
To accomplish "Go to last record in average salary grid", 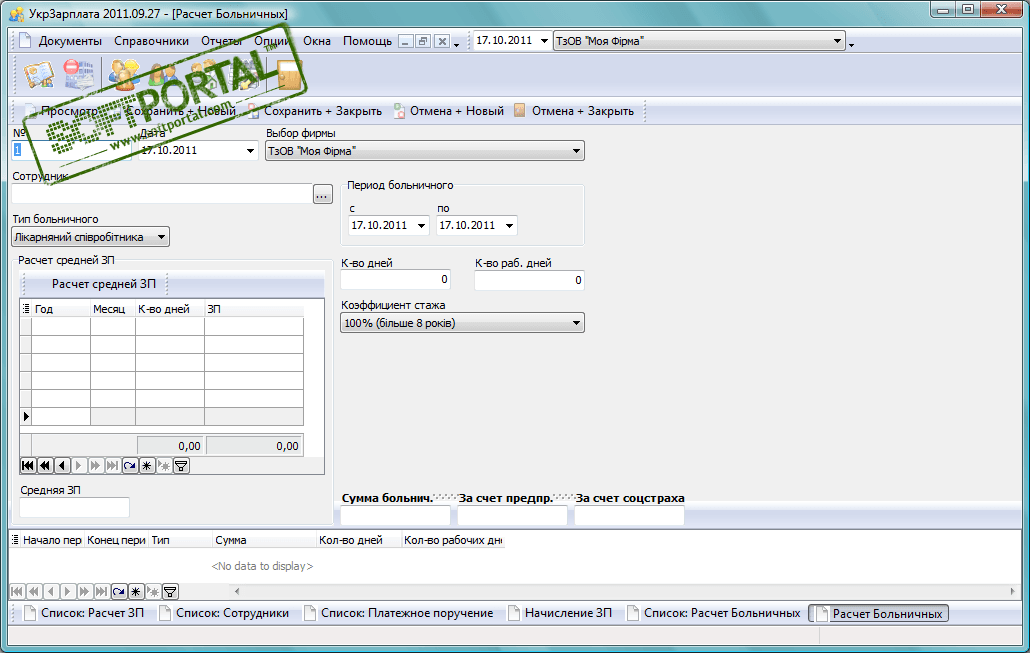I will pos(113,466).
